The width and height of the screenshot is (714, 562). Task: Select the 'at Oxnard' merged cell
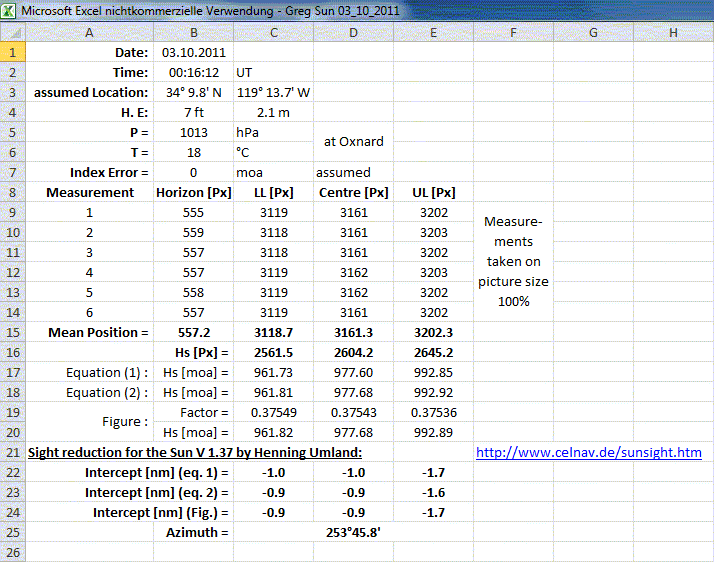tap(353, 142)
